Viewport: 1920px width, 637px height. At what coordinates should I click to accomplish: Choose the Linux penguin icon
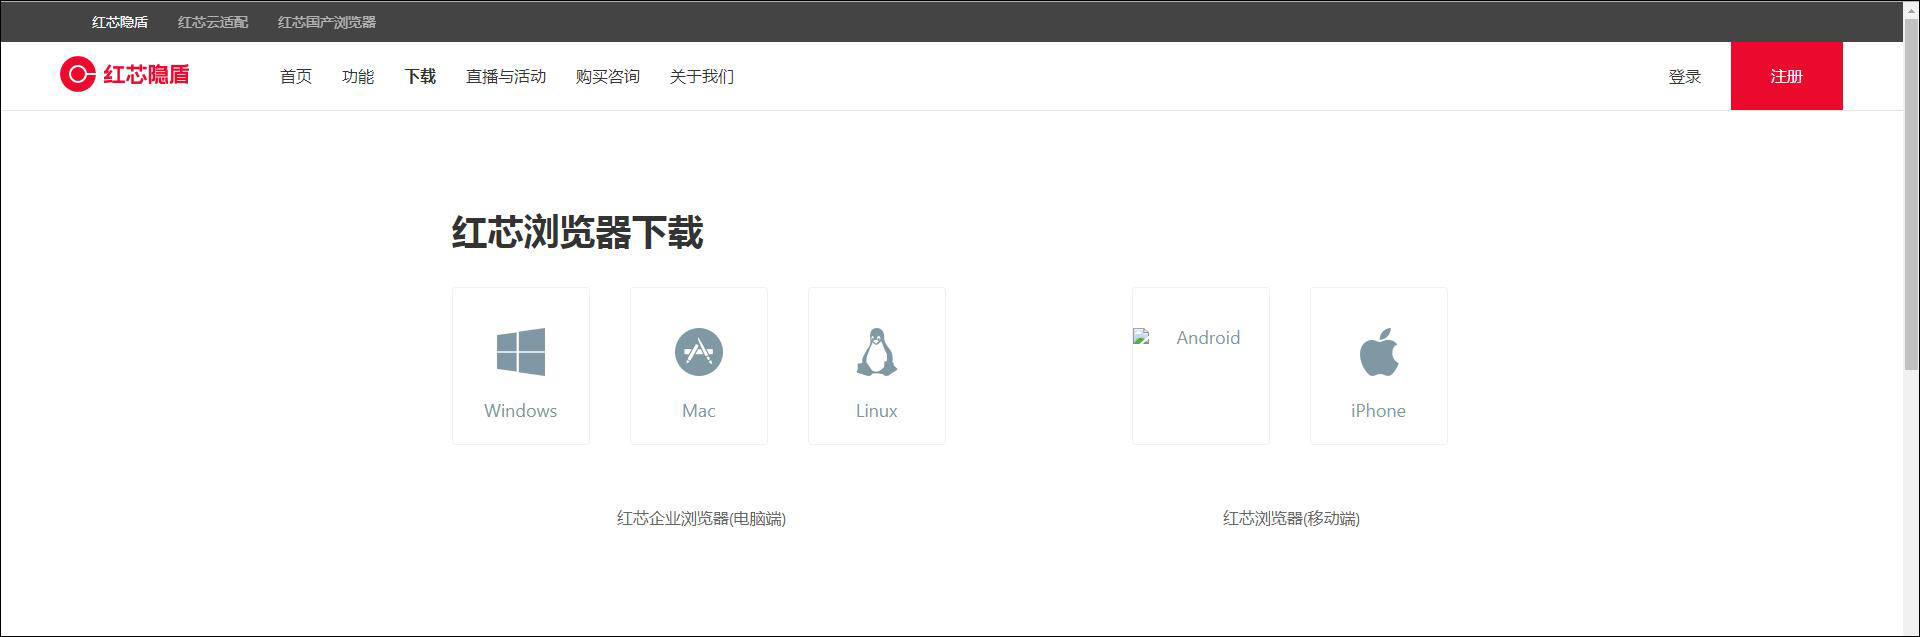pos(877,352)
